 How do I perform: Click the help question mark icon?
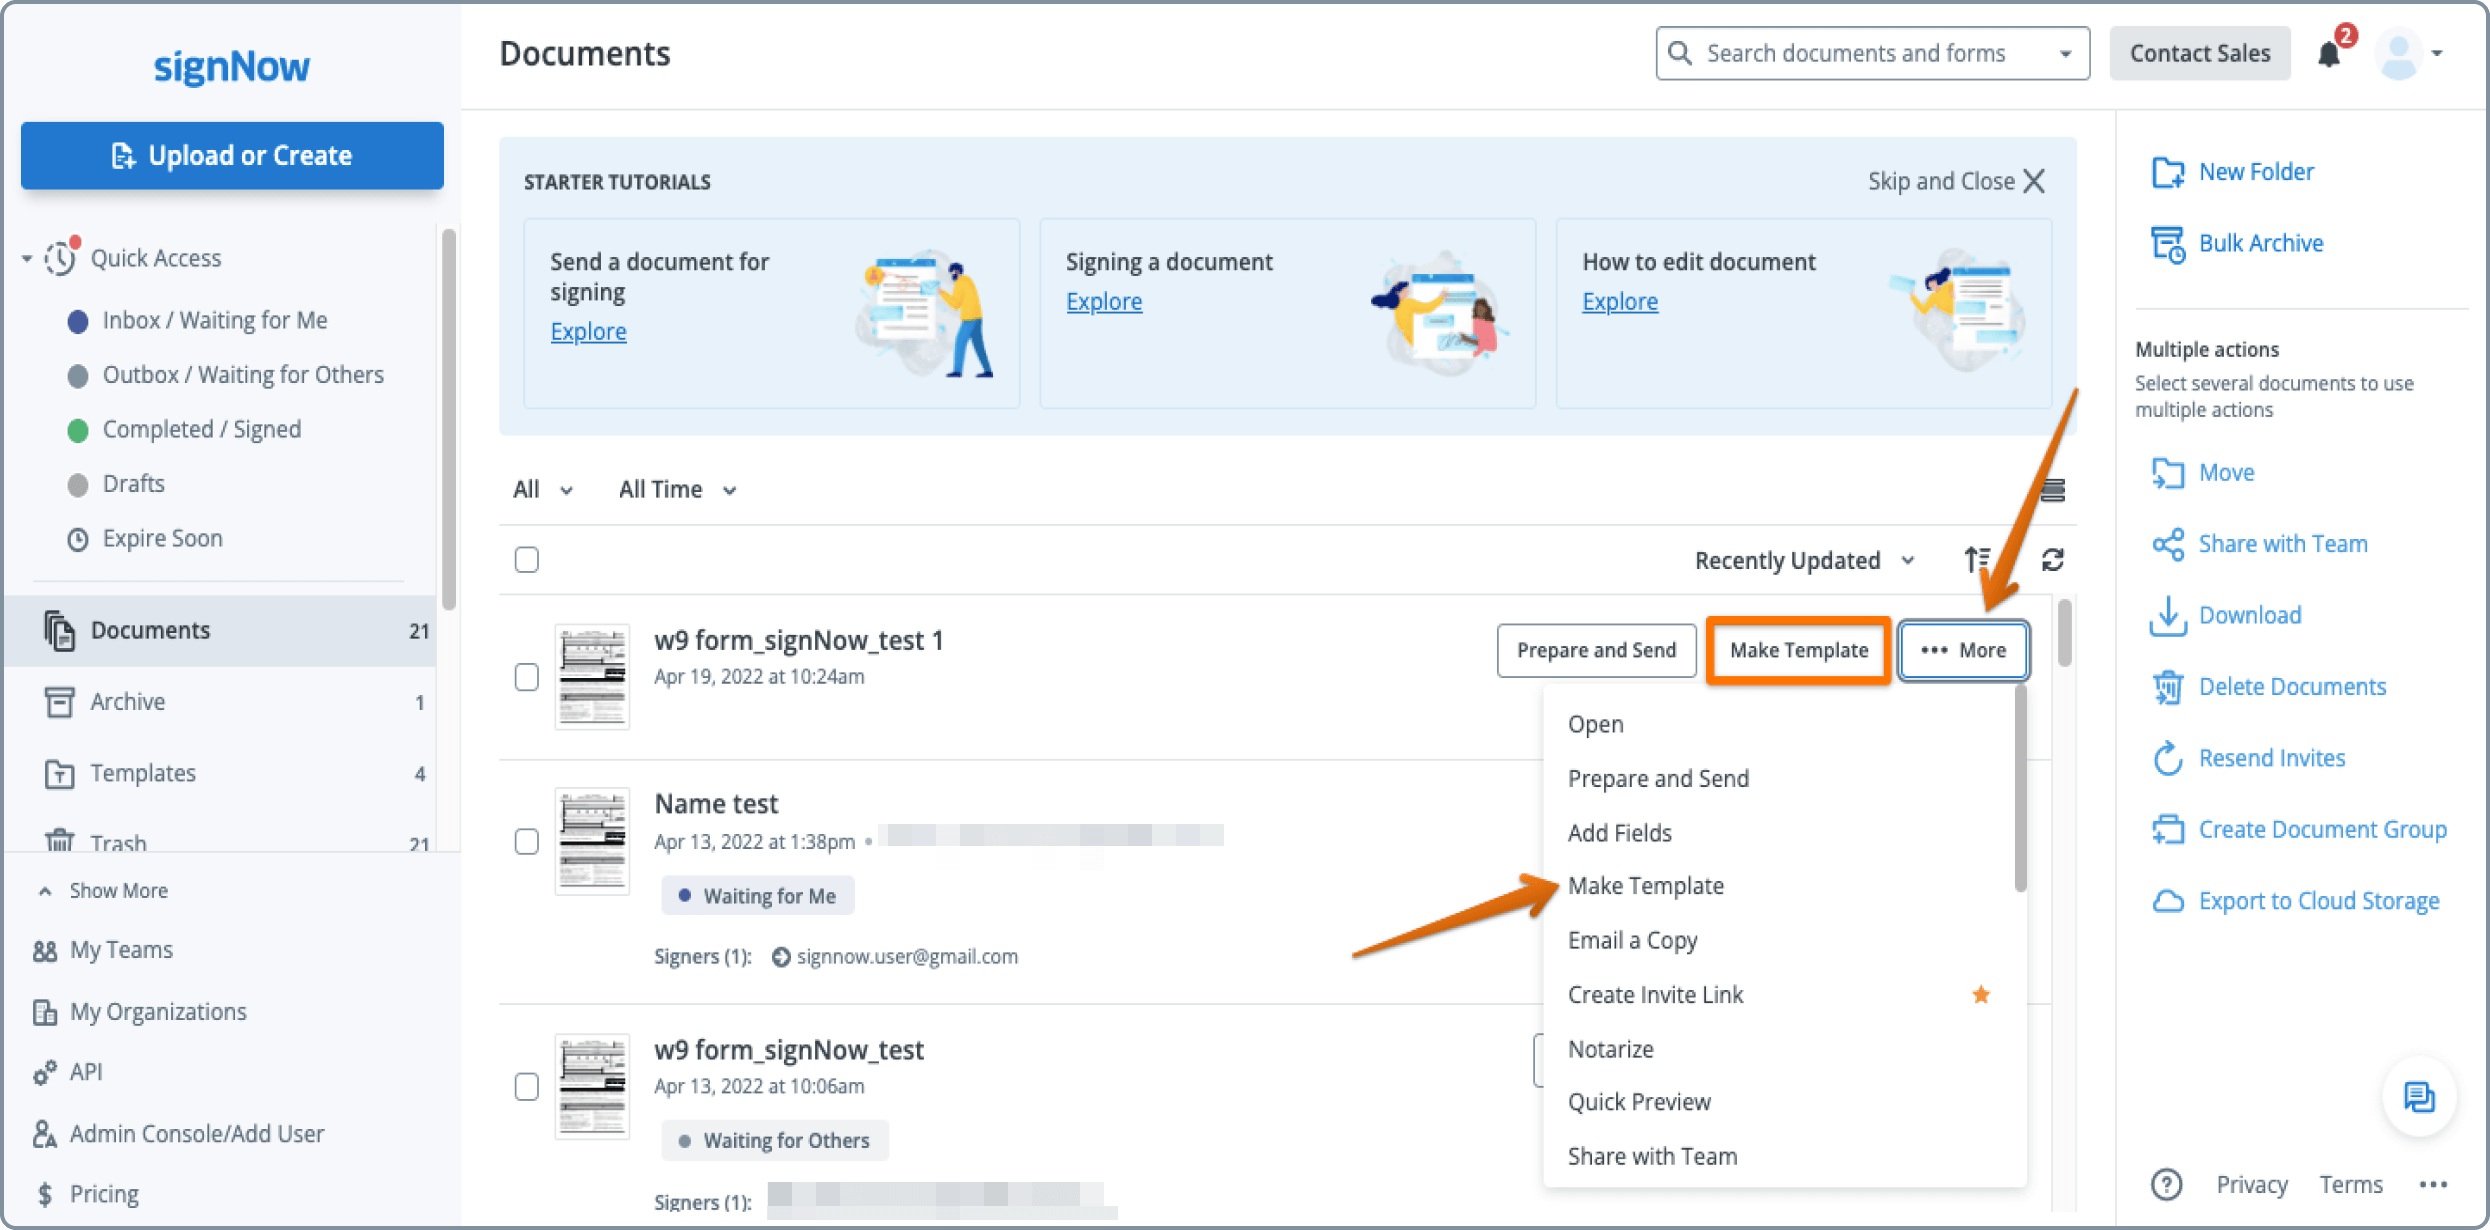tap(2166, 1184)
